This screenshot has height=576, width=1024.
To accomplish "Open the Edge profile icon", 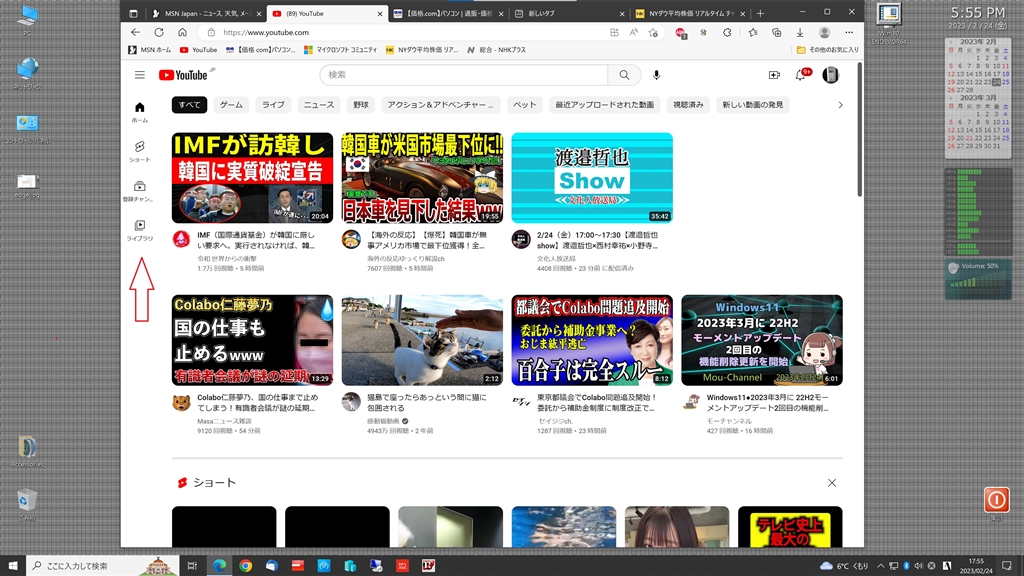I will coord(824,32).
